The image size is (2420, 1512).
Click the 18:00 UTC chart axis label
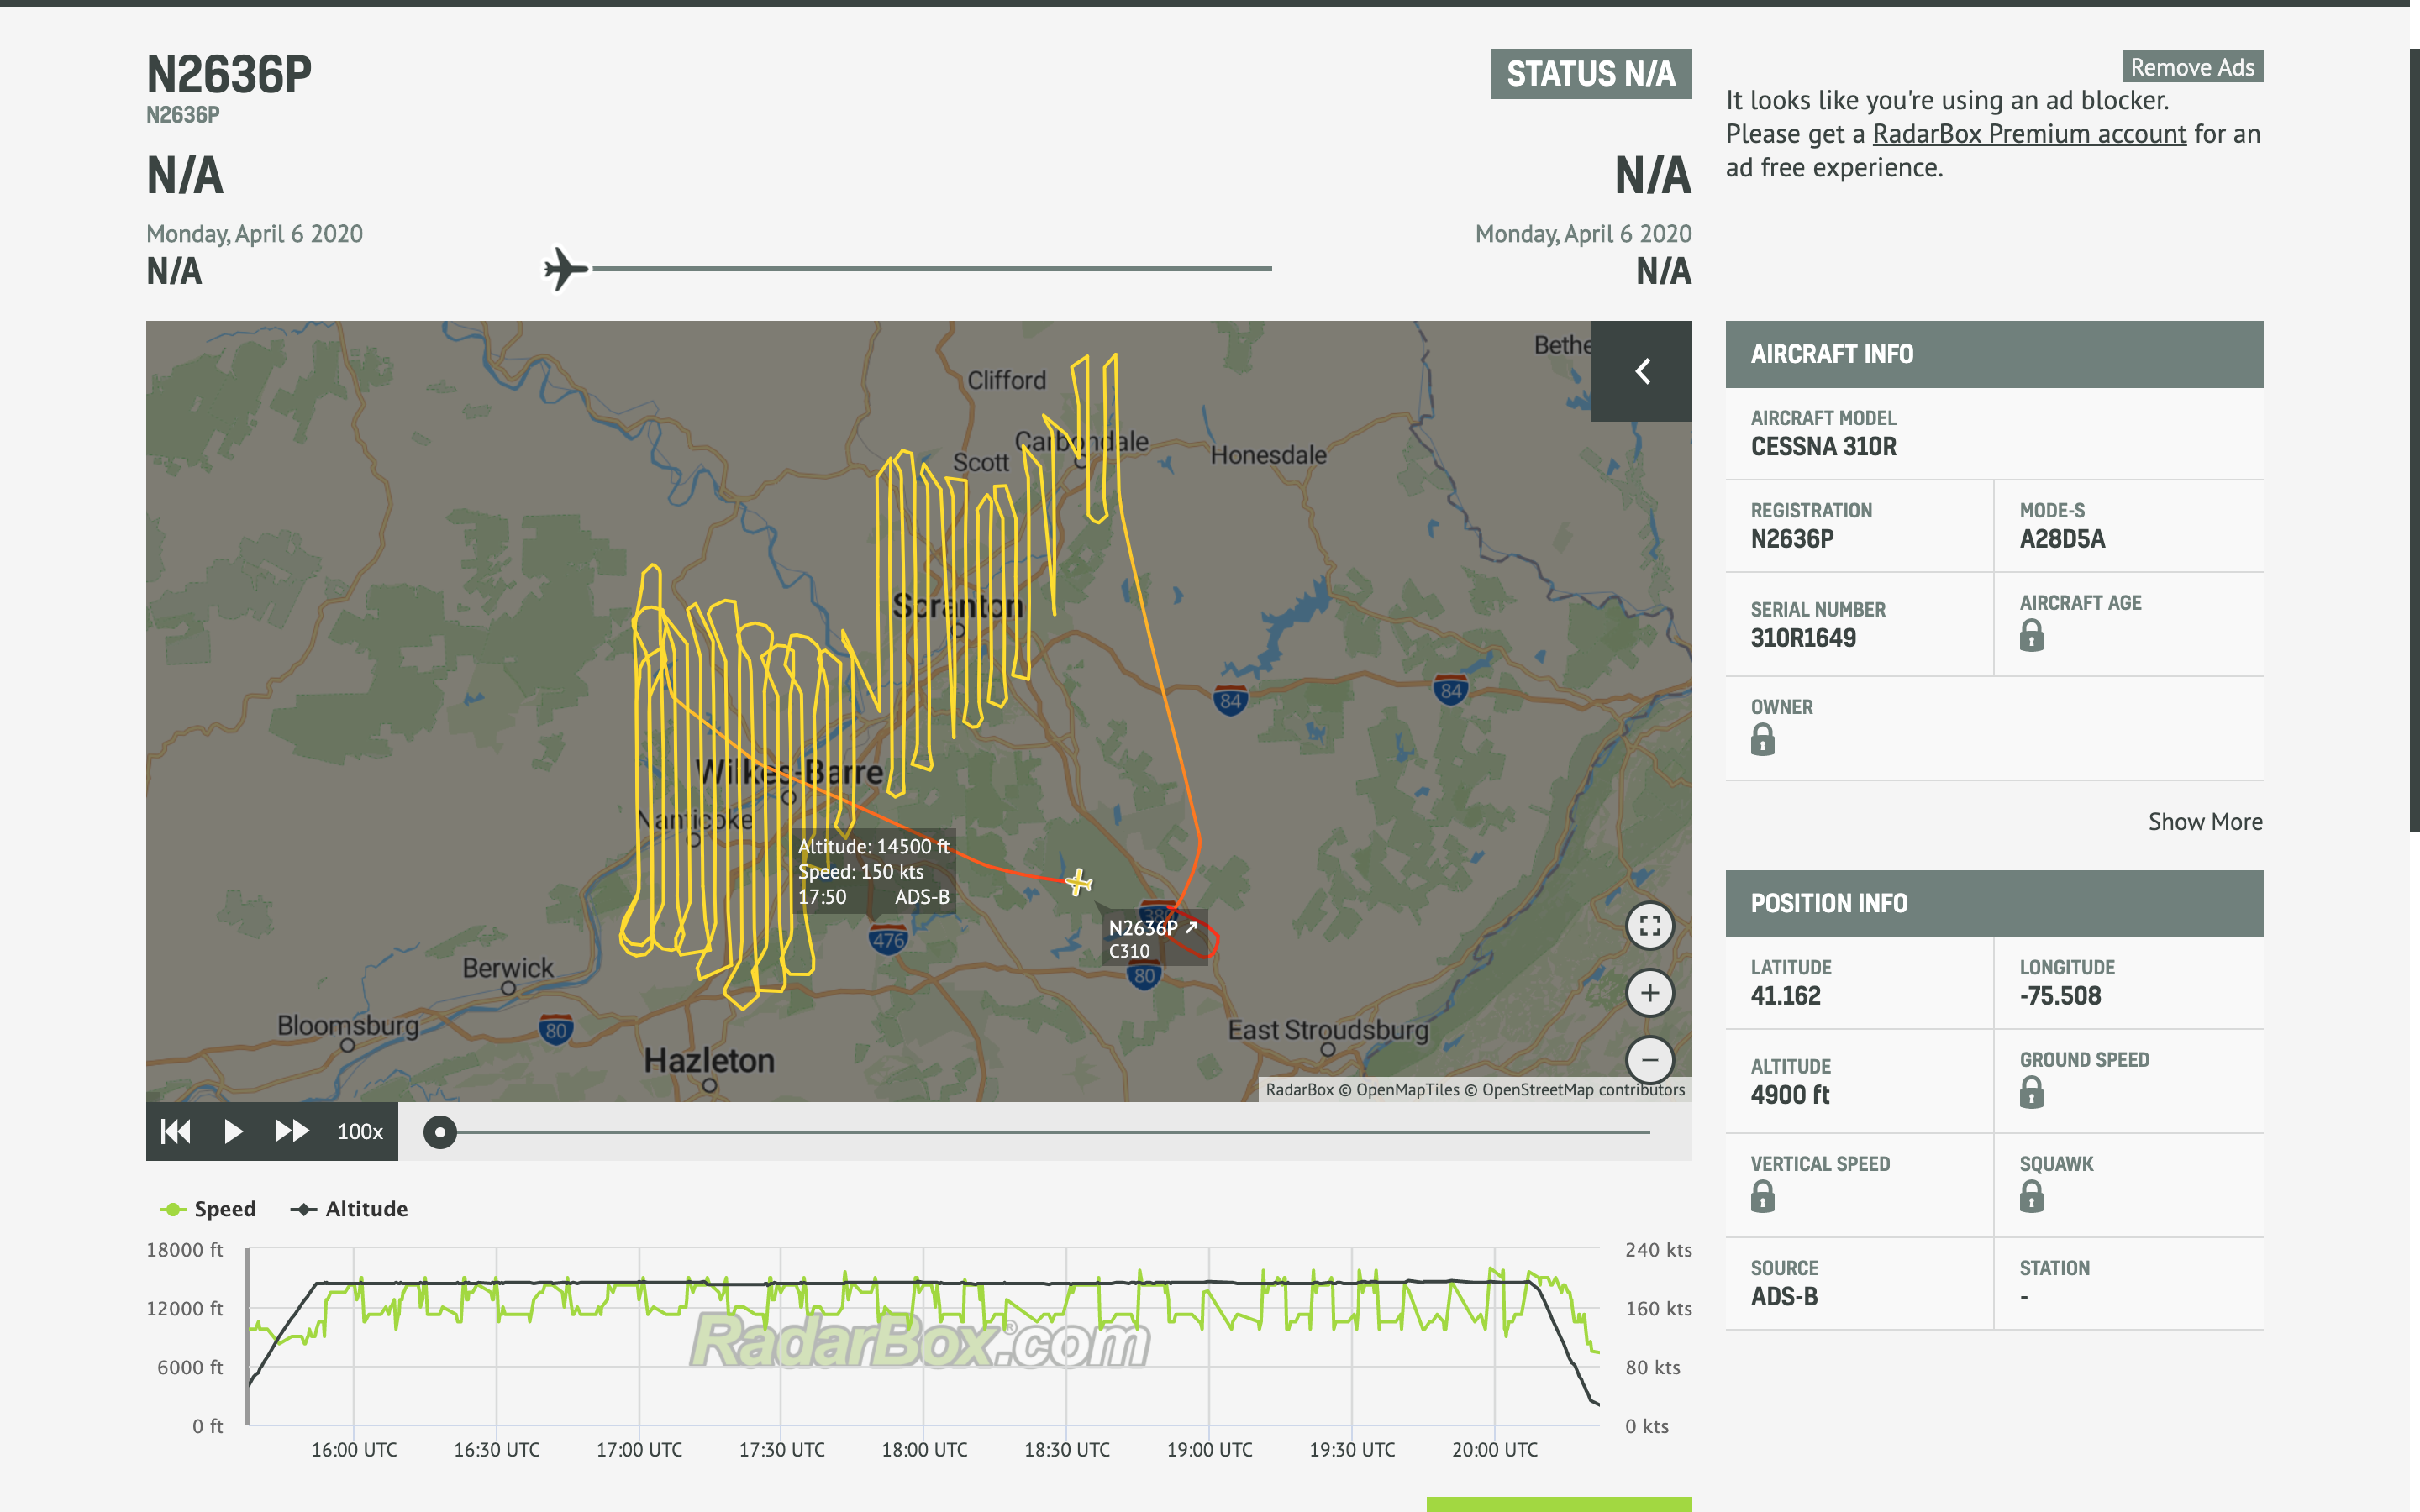point(924,1450)
